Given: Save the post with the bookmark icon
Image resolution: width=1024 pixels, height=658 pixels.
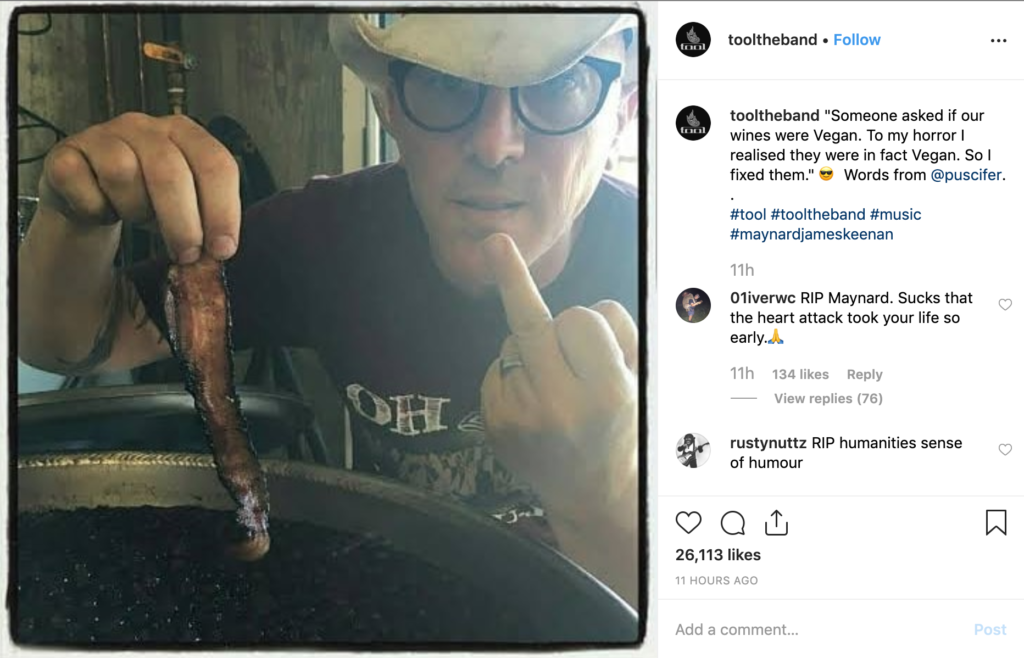Looking at the screenshot, I should [x=996, y=523].
